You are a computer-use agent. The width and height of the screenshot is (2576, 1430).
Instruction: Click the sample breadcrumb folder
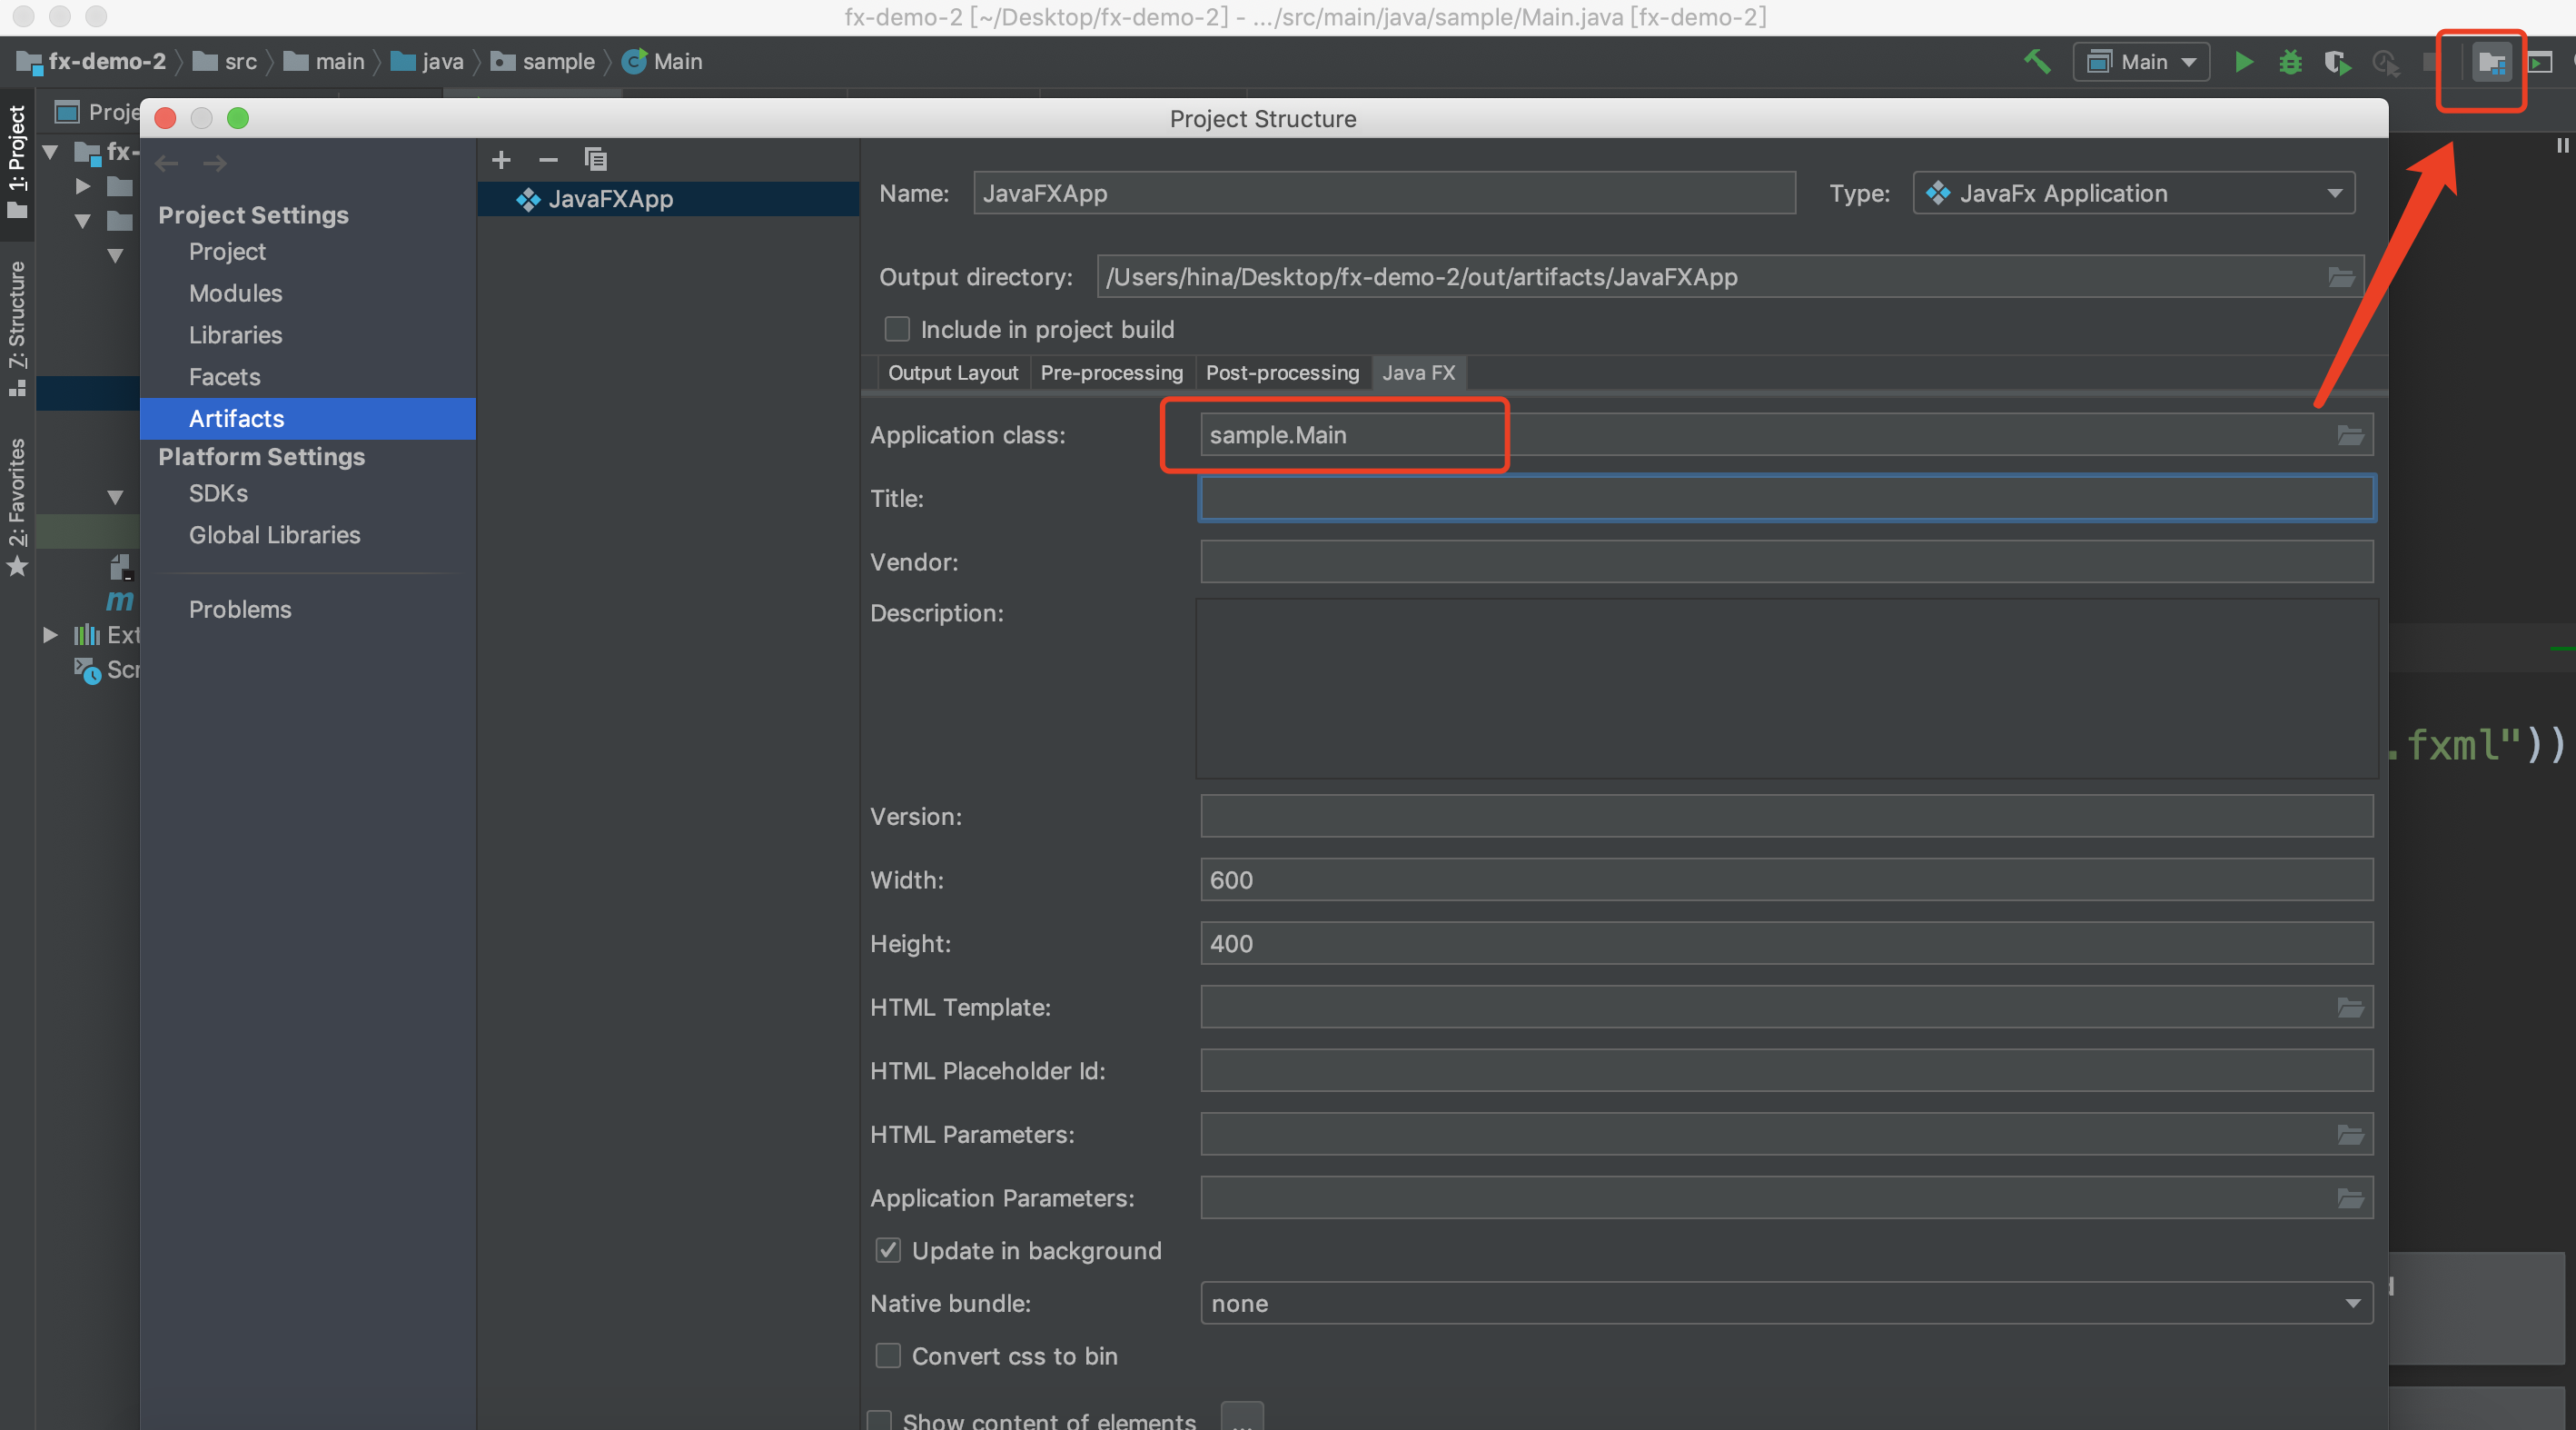[544, 62]
